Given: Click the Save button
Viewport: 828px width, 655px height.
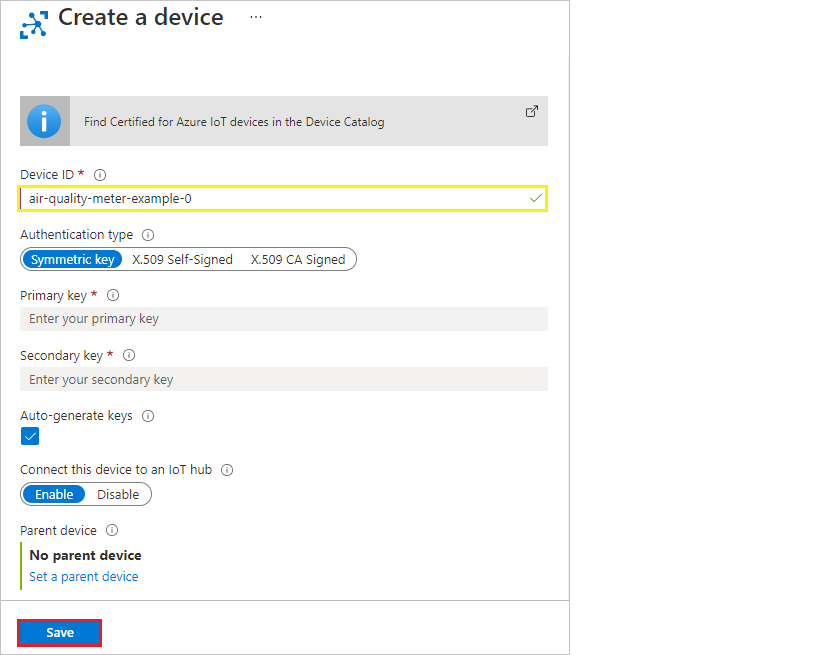Looking at the screenshot, I should (59, 632).
